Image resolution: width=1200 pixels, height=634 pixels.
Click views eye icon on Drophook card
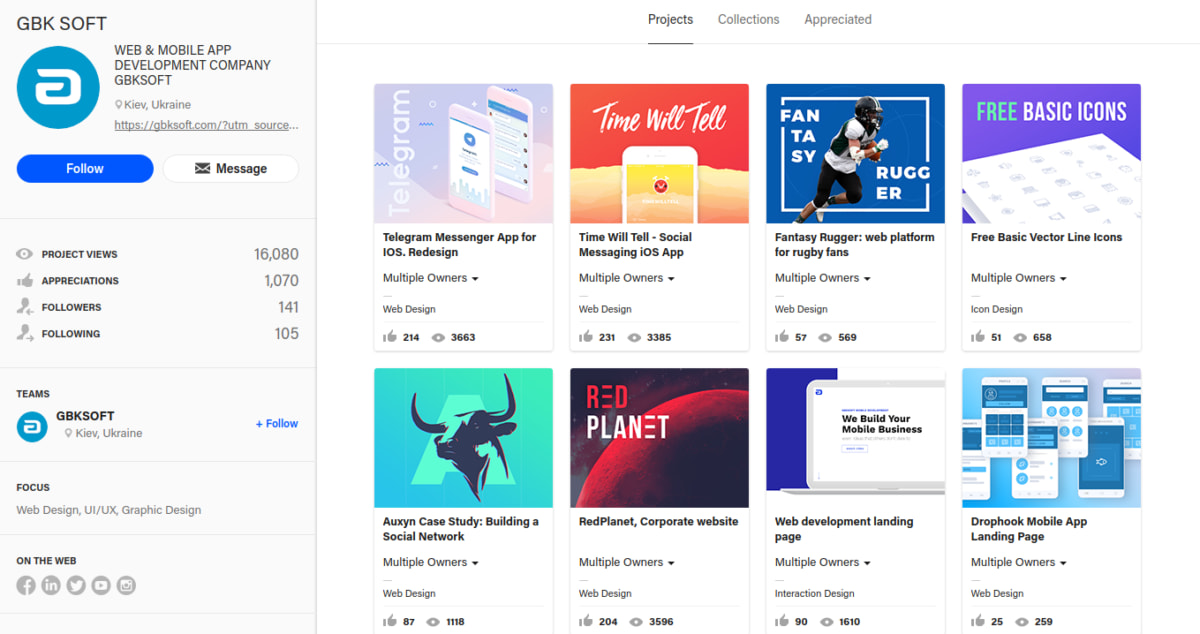(1020, 622)
